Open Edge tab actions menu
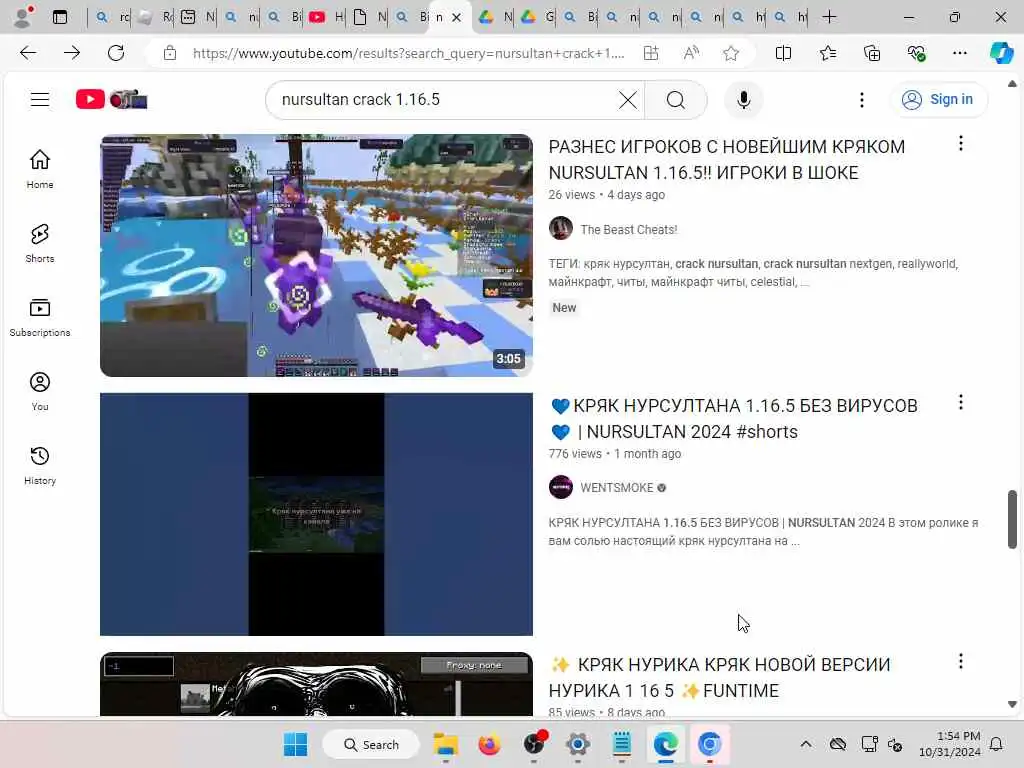Screen dimensions: 1024x768 60,17
